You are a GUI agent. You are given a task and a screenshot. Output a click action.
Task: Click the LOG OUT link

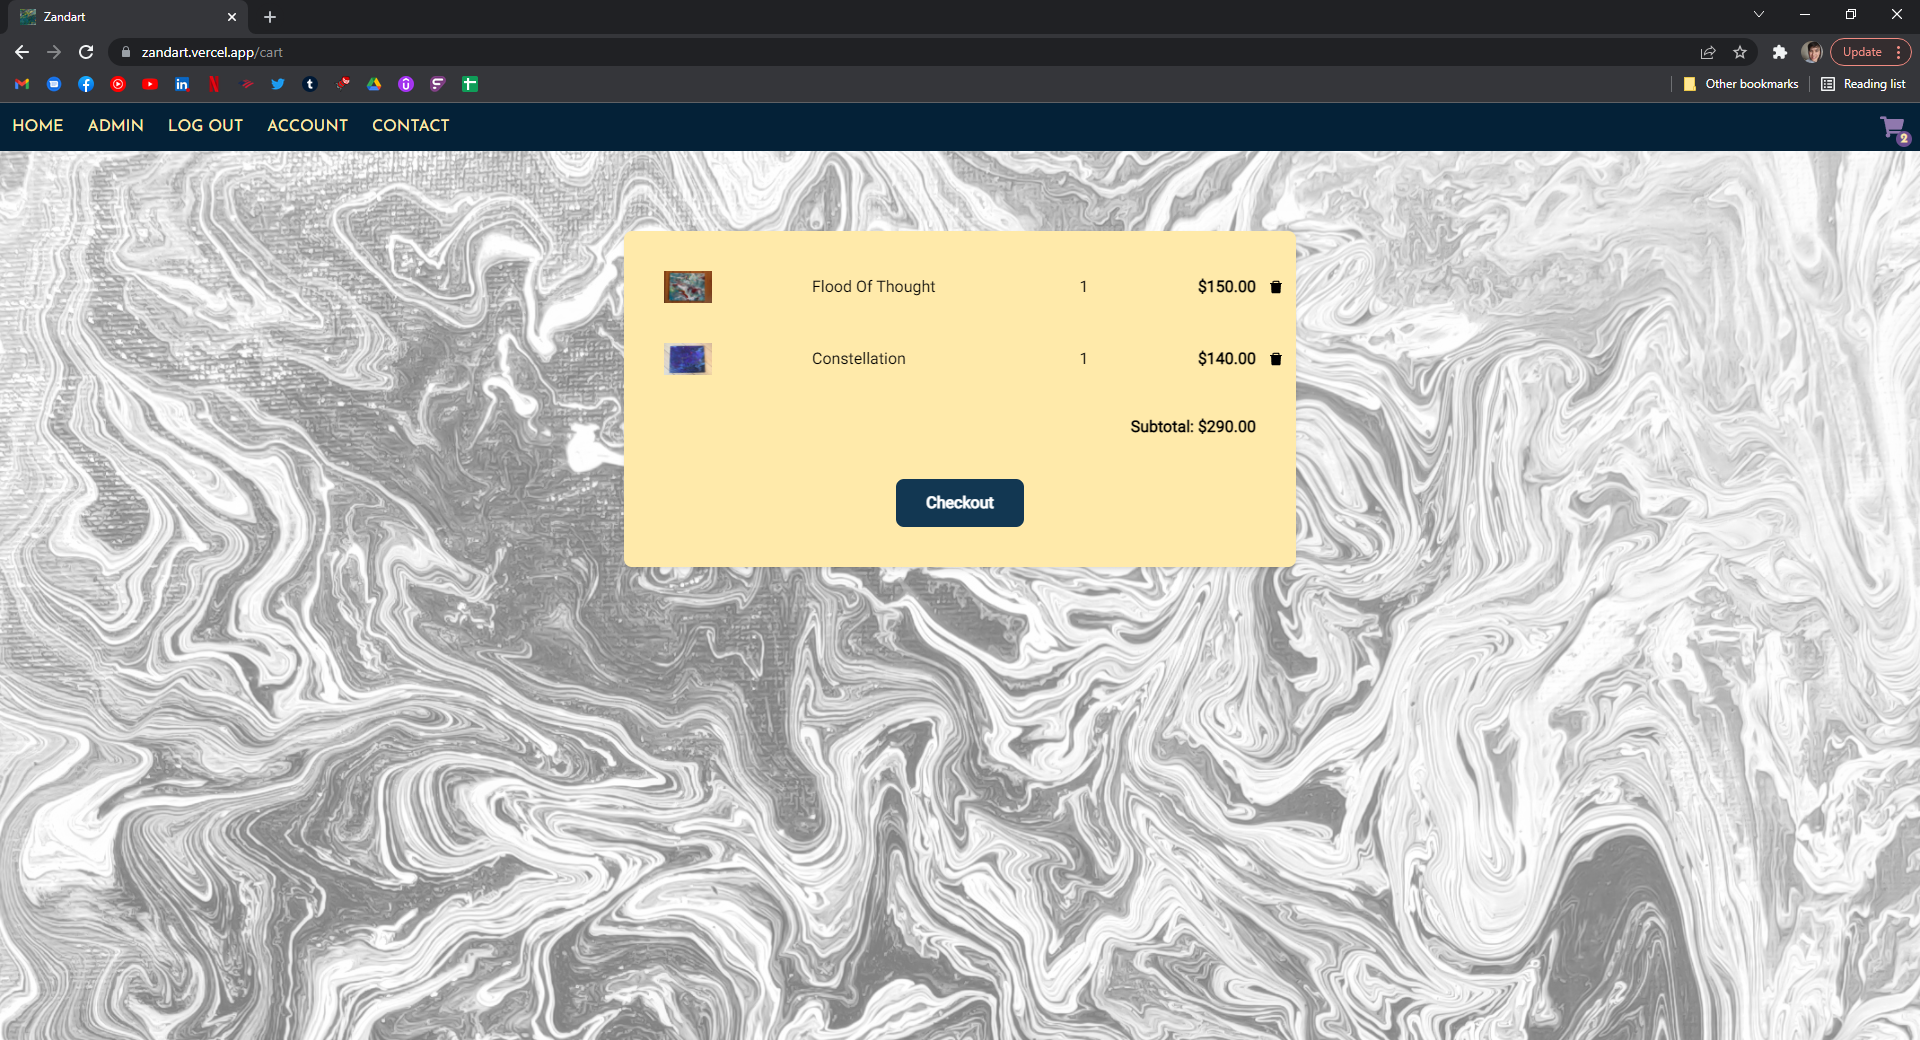click(x=205, y=125)
